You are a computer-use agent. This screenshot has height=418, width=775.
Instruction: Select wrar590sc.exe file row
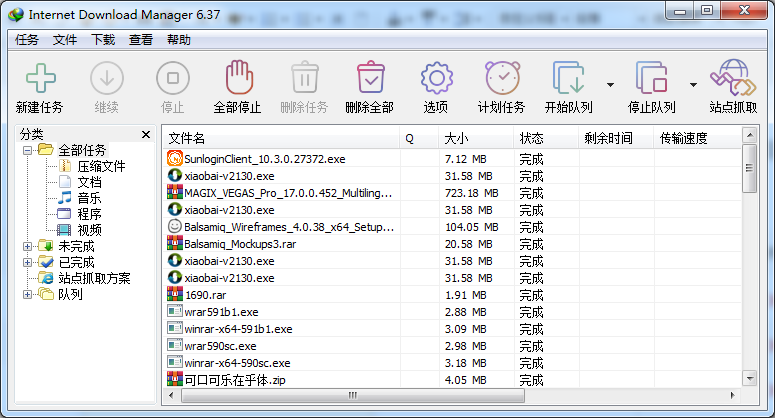452,346
